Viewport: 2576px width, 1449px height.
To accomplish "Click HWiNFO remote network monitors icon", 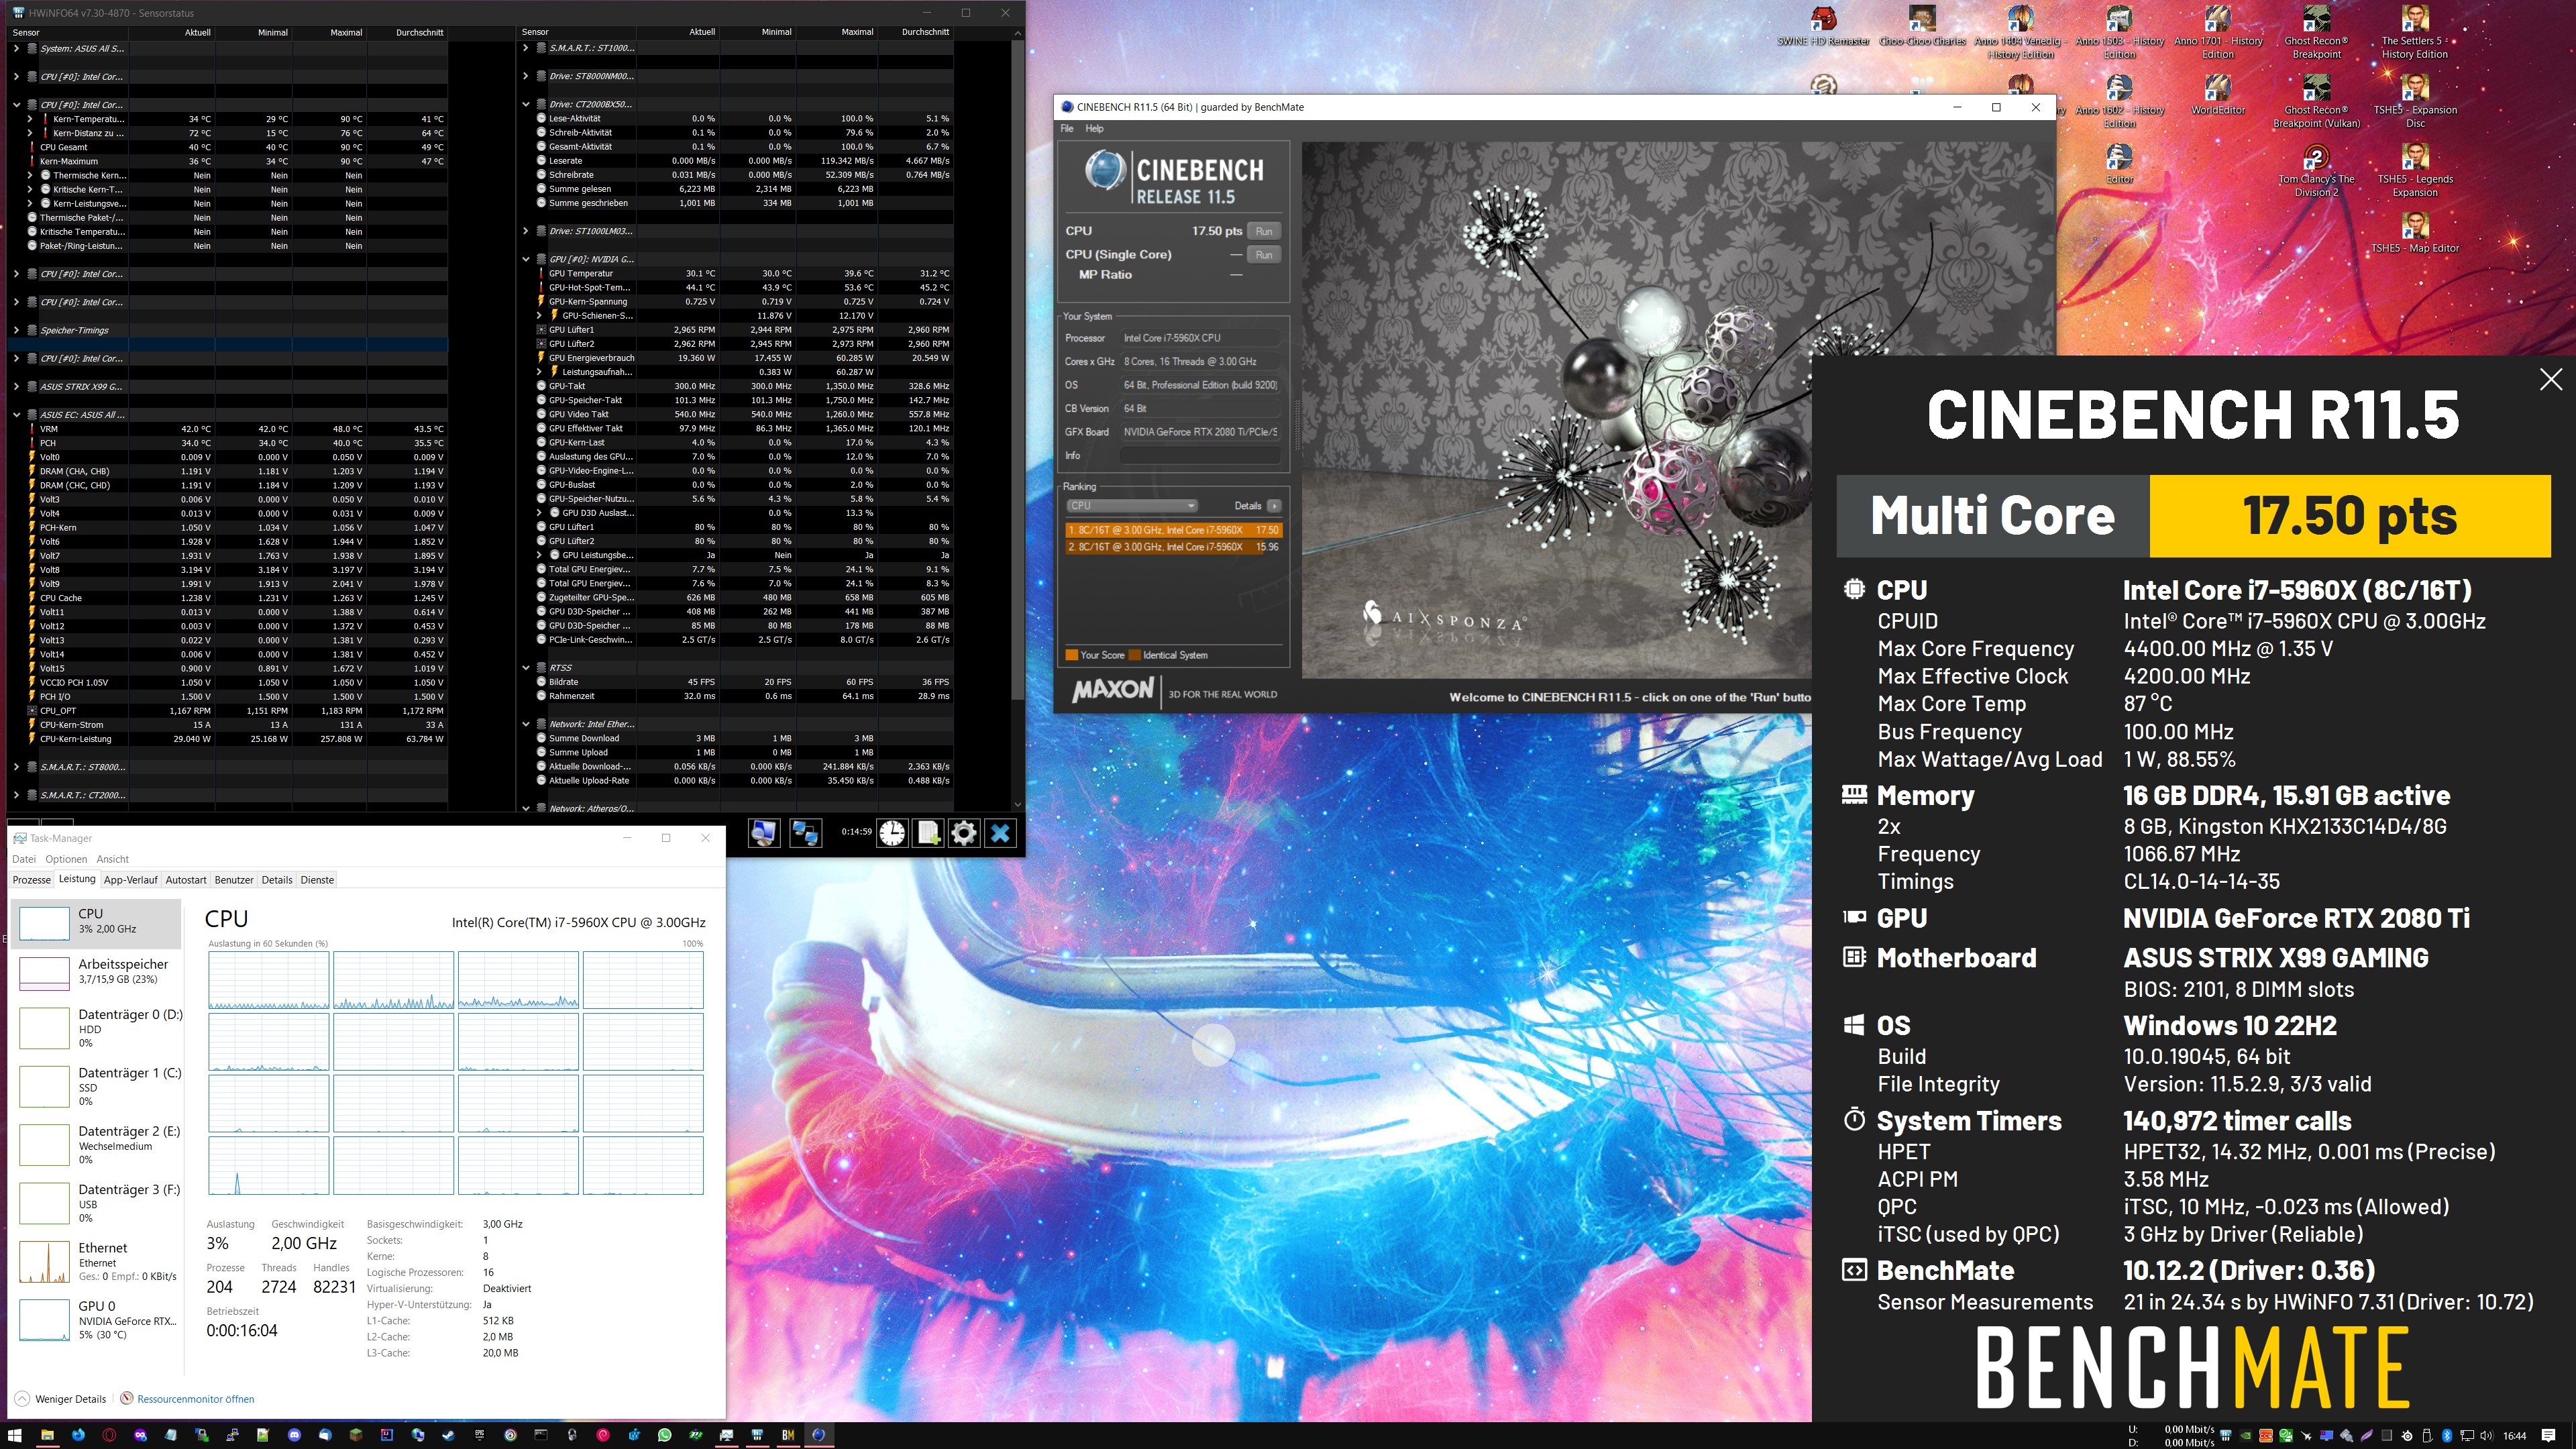I will (x=805, y=833).
